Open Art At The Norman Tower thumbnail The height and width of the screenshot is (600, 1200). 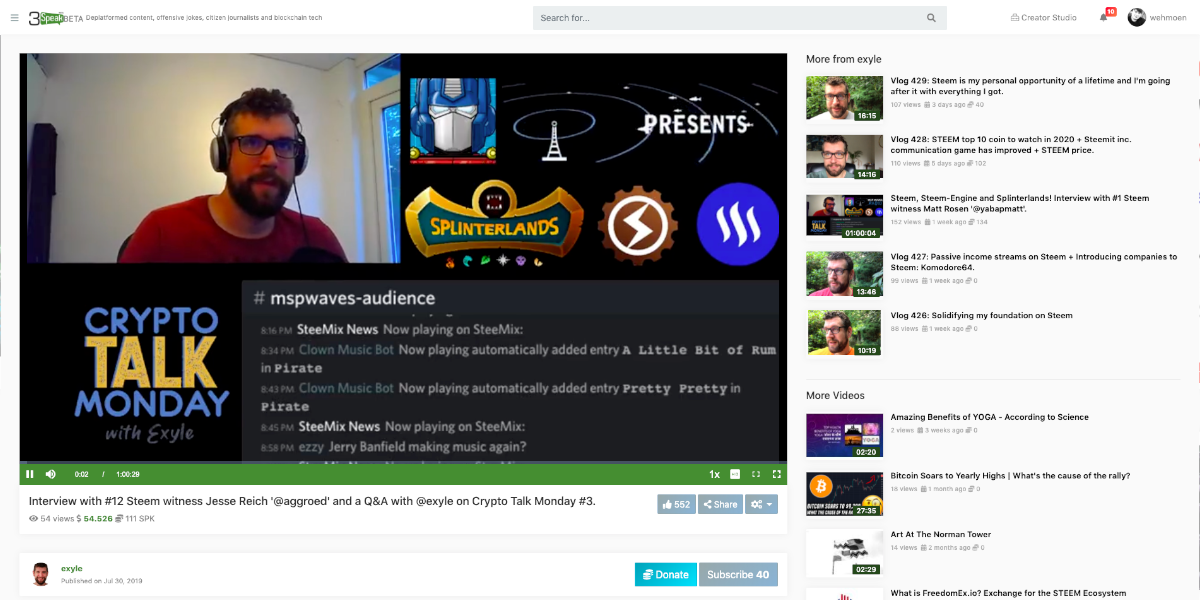point(844,553)
